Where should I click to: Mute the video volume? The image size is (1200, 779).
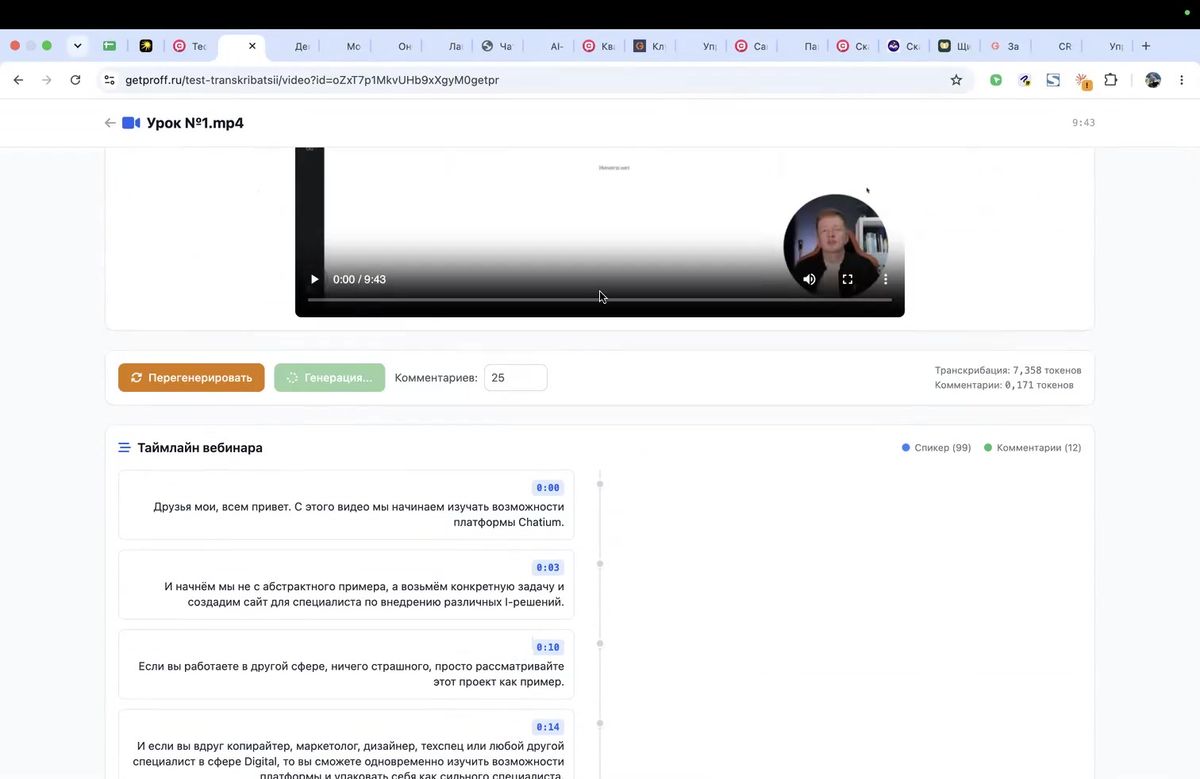(x=810, y=280)
